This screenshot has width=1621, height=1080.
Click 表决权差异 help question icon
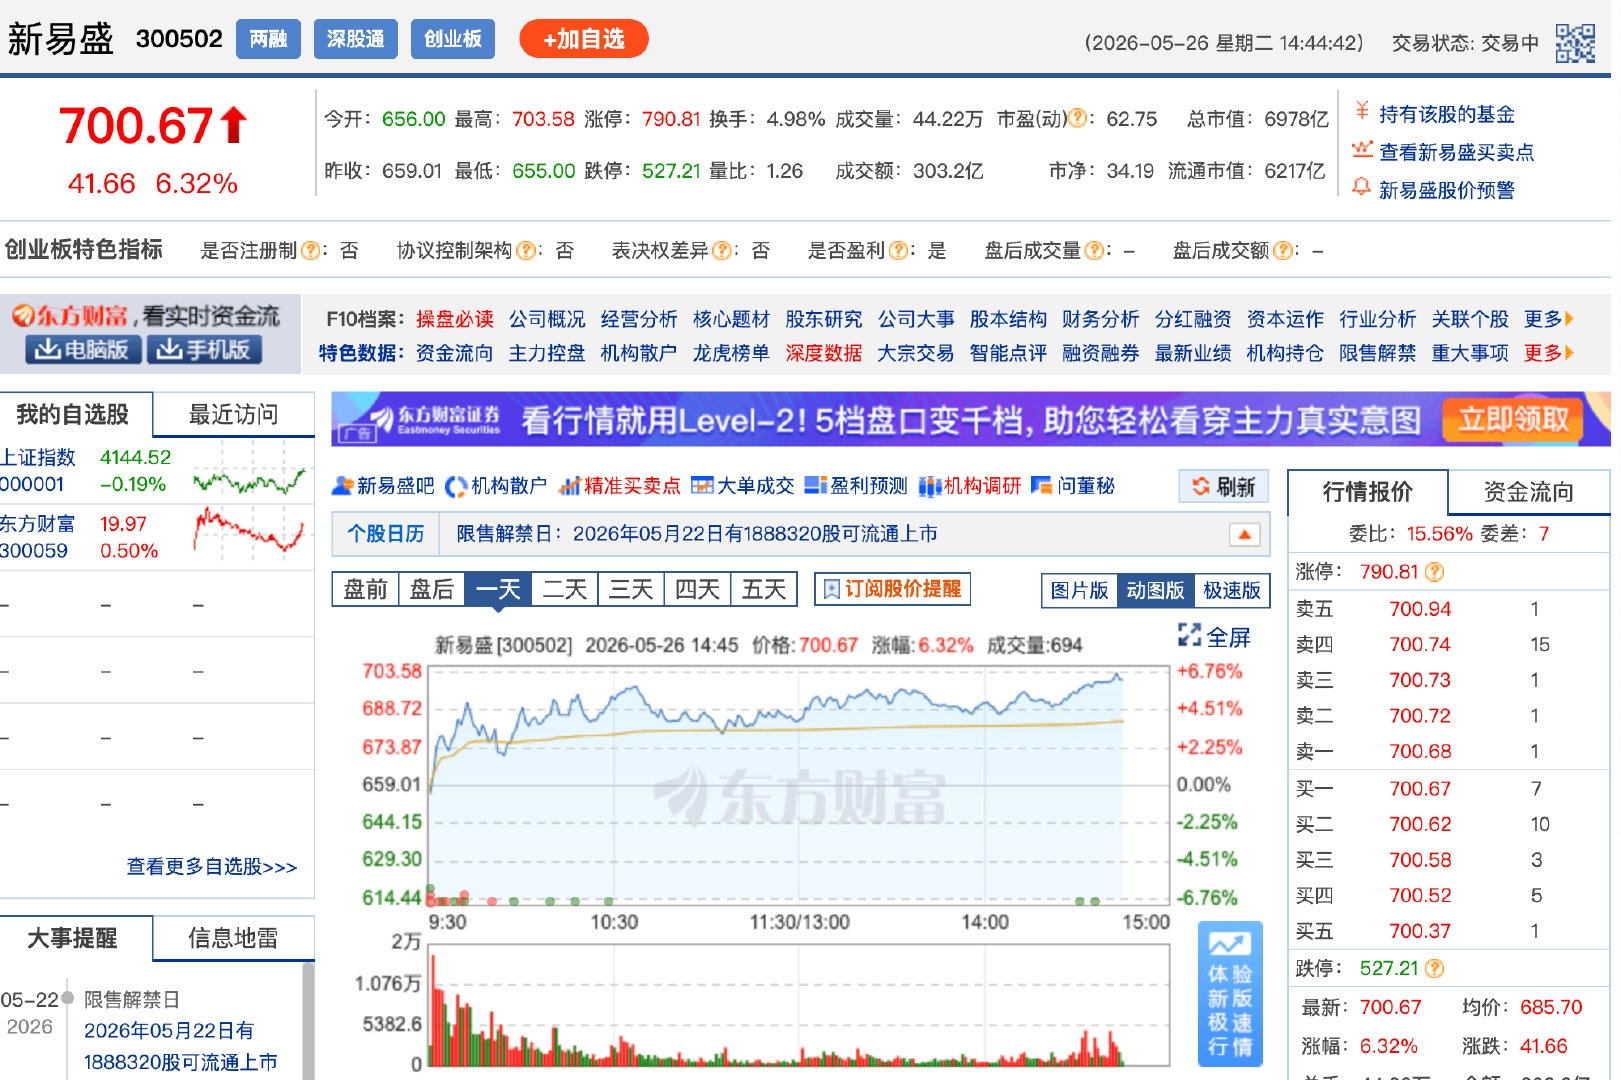[722, 251]
